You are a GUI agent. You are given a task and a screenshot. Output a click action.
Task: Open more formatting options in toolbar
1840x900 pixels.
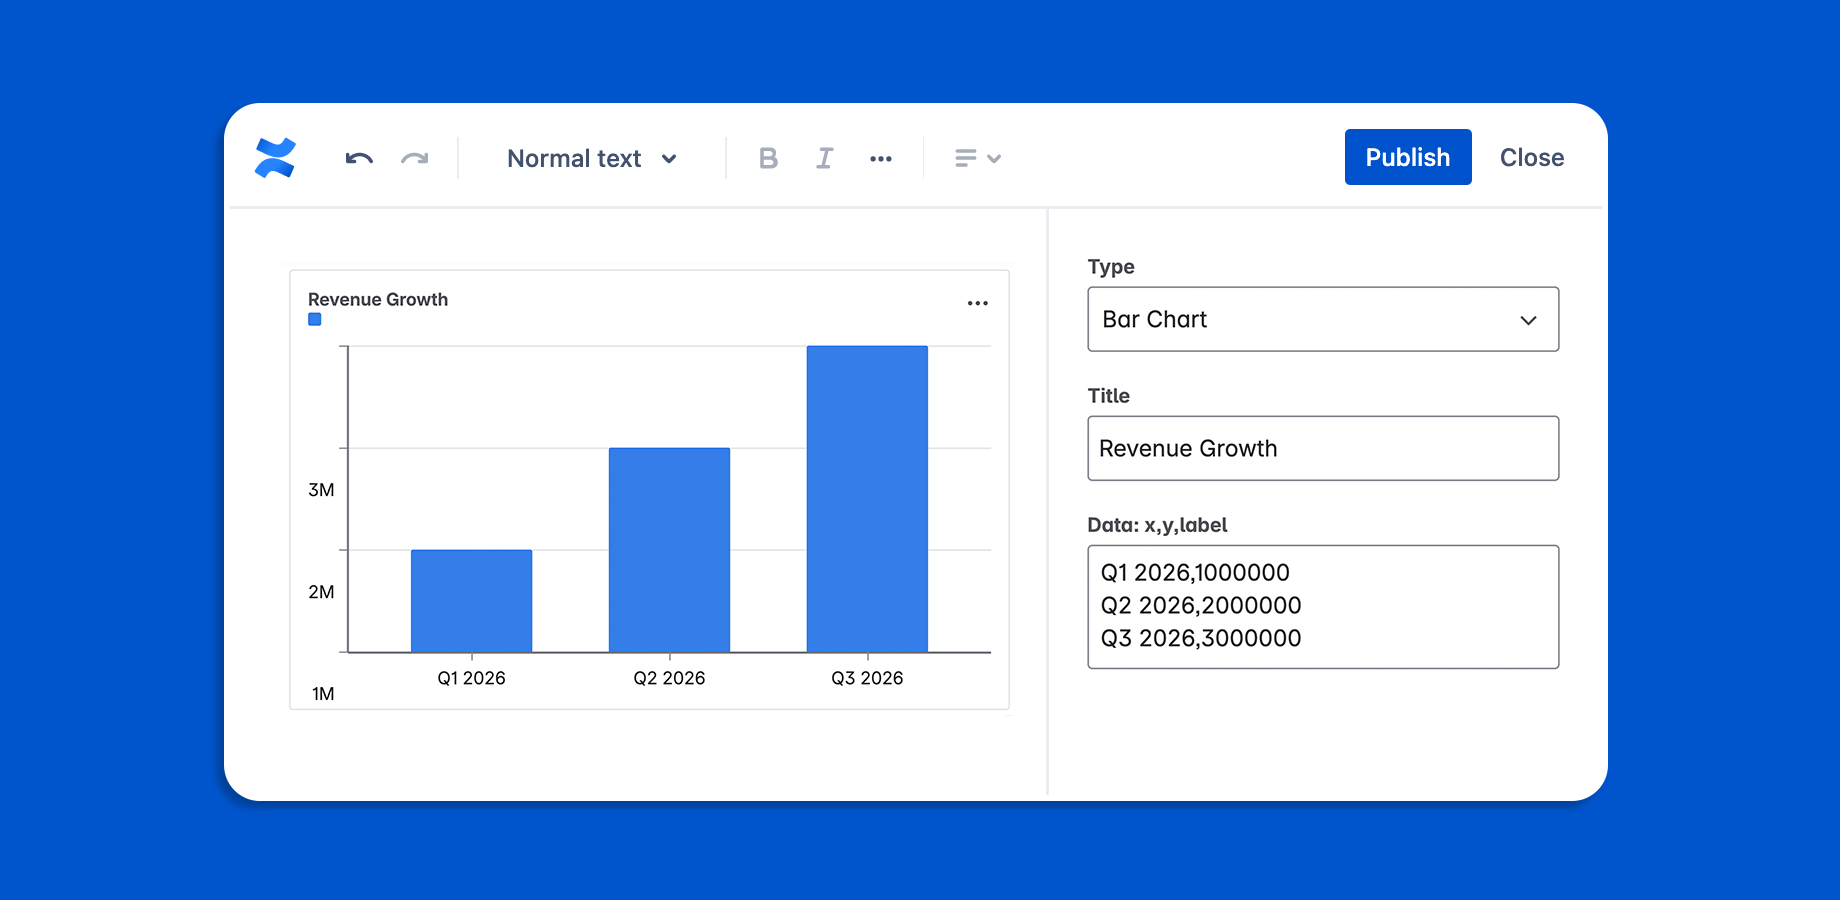tap(881, 159)
